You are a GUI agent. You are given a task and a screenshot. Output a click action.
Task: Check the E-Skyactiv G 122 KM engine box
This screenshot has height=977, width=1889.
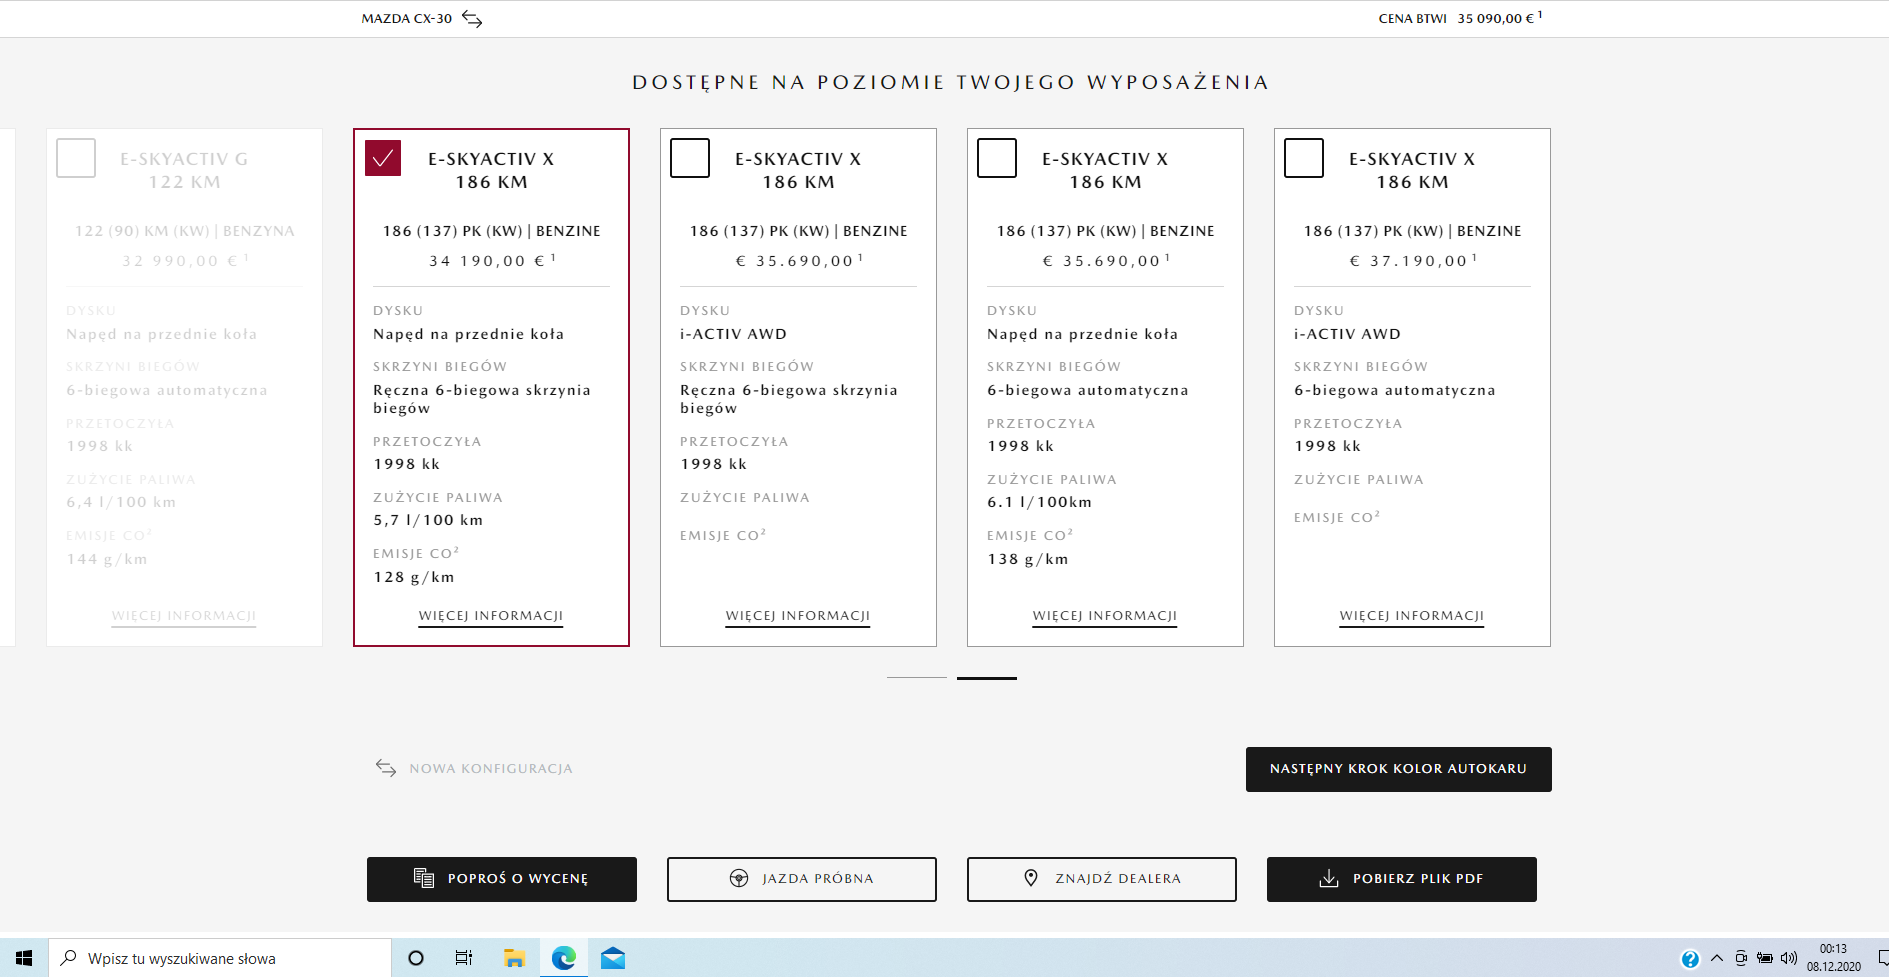(76, 158)
